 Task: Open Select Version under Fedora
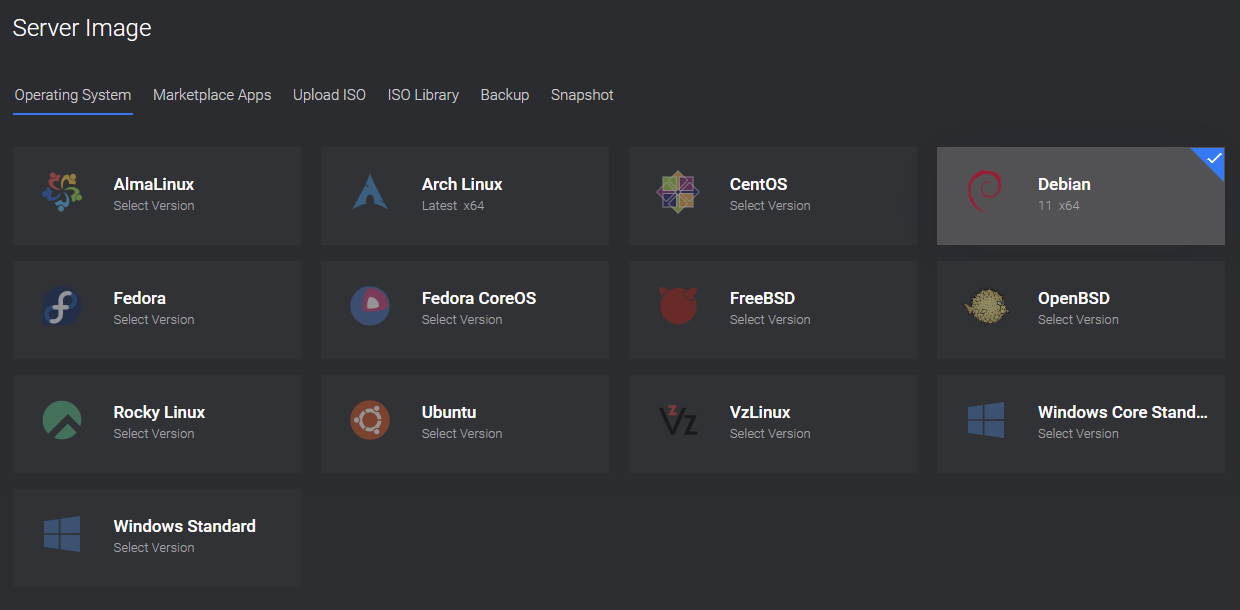point(154,320)
